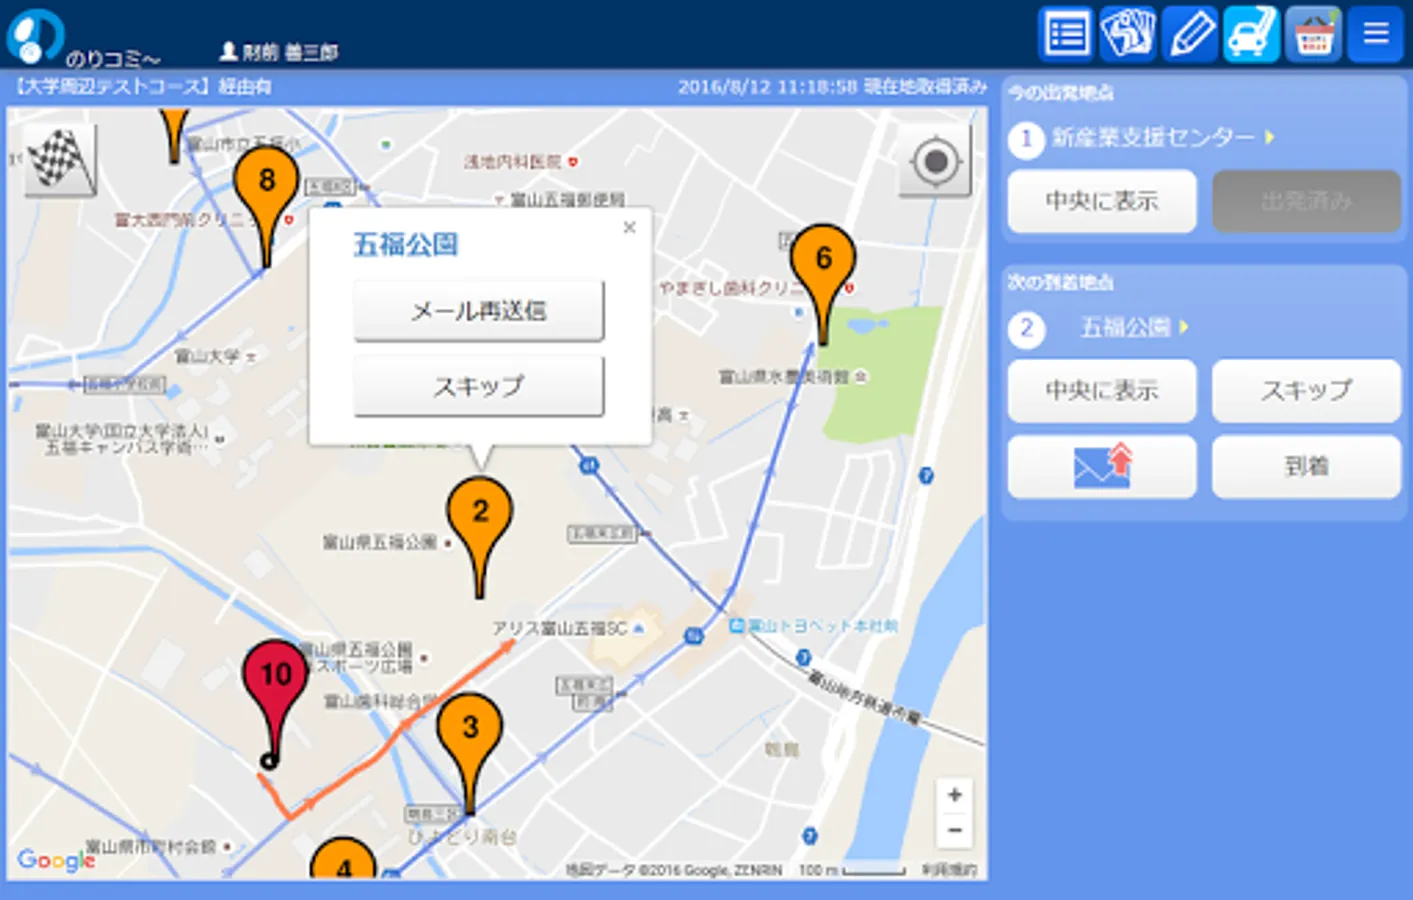Open the list view icon in header
The height and width of the screenshot is (900, 1413).
(1067, 35)
